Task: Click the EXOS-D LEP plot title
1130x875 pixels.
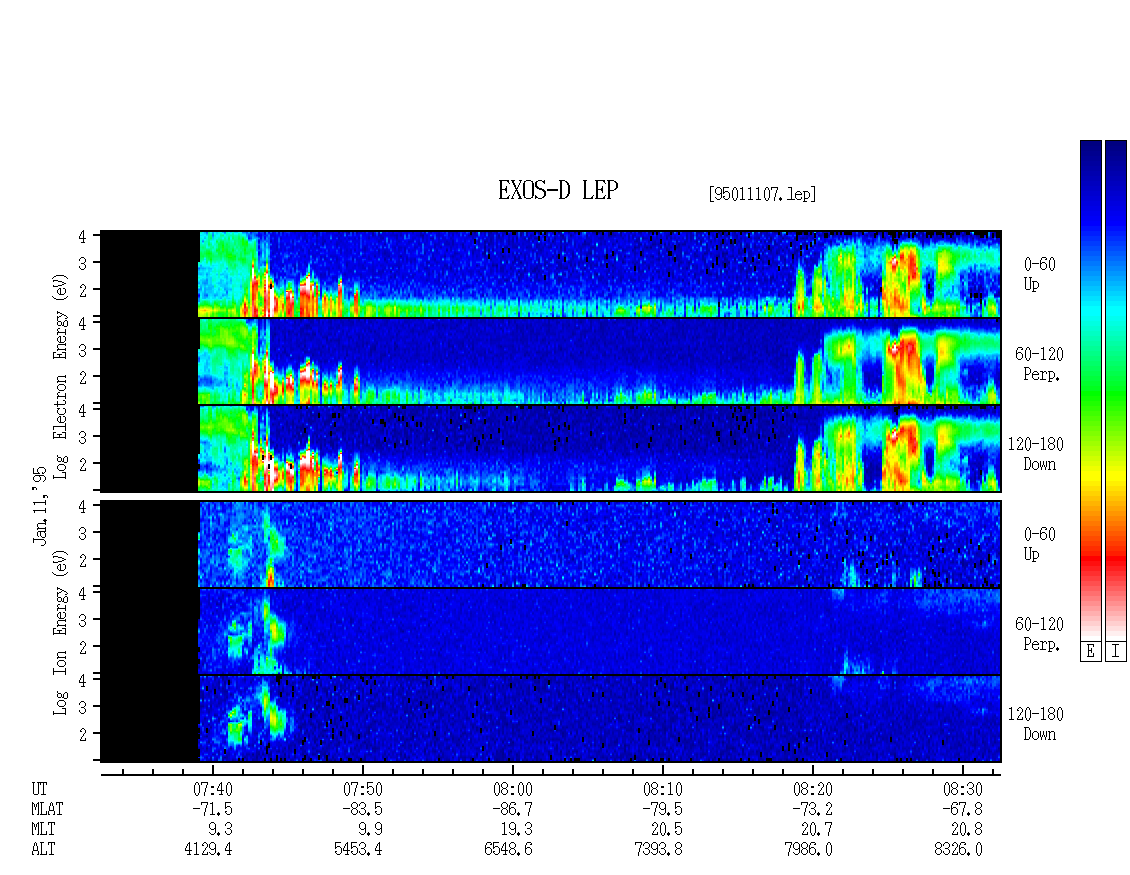Action: pyautogui.click(x=558, y=190)
